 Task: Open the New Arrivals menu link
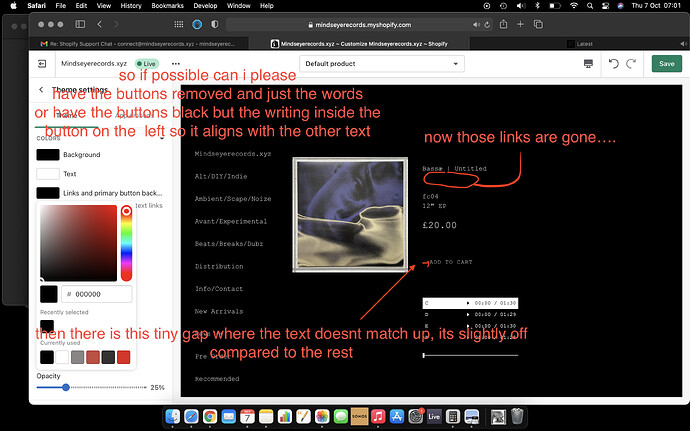(219, 311)
